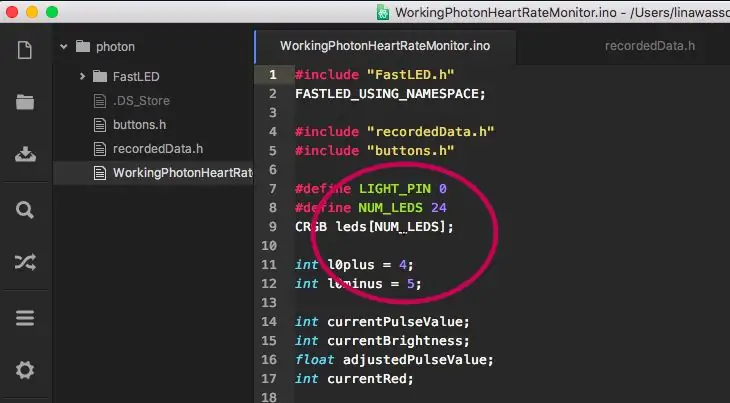Screen dimensions: 730x403
Task: Click the value 24 on line 8
Action: point(439,208)
